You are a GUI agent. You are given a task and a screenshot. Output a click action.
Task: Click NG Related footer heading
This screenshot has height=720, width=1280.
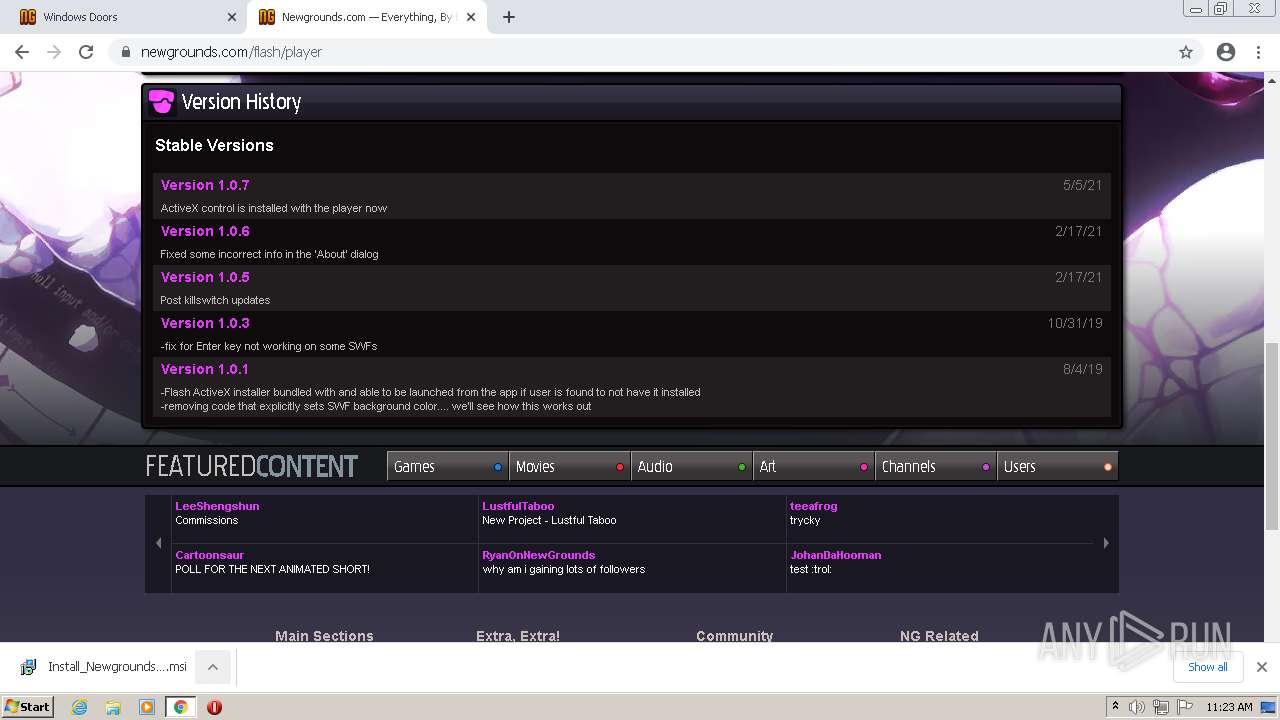(939, 636)
